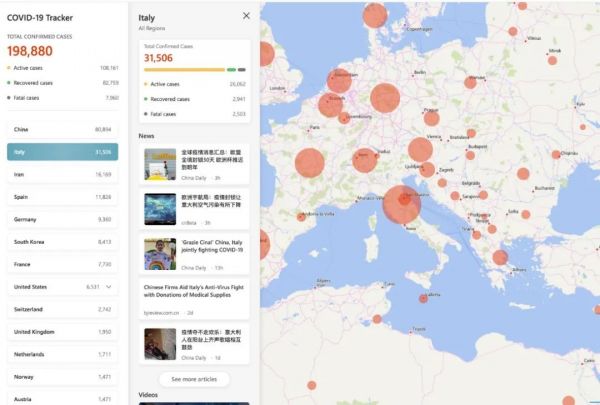Pick United Kingdom in the list
The image size is (600, 405).
pyautogui.click(x=62, y=332)
